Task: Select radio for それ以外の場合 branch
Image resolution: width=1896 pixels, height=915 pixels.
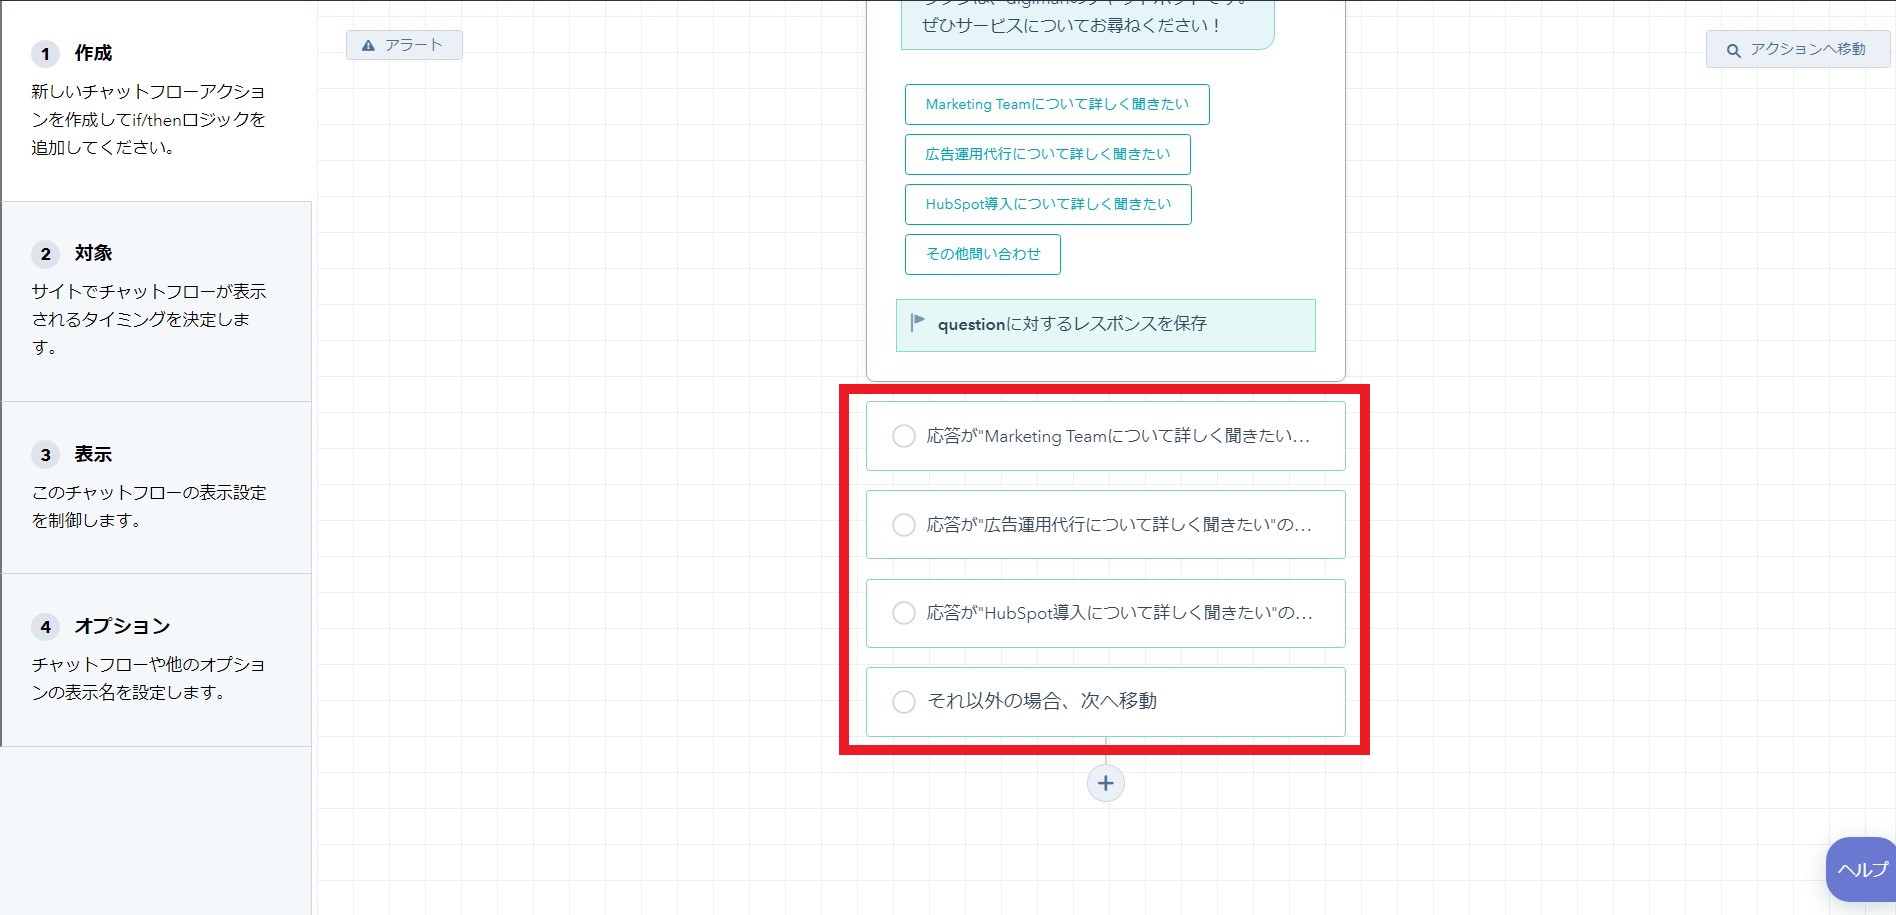Action: [x=903, y=701]
